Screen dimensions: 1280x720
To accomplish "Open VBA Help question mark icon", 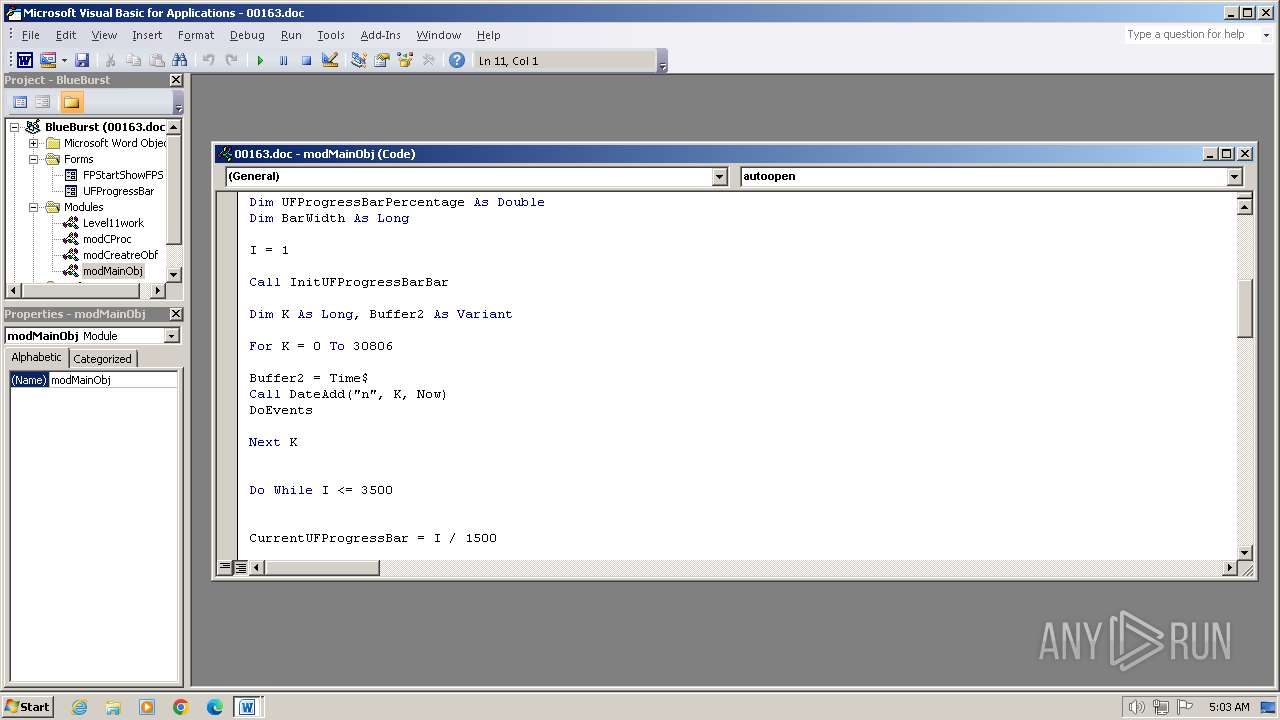I will click(x=457, y=61).
